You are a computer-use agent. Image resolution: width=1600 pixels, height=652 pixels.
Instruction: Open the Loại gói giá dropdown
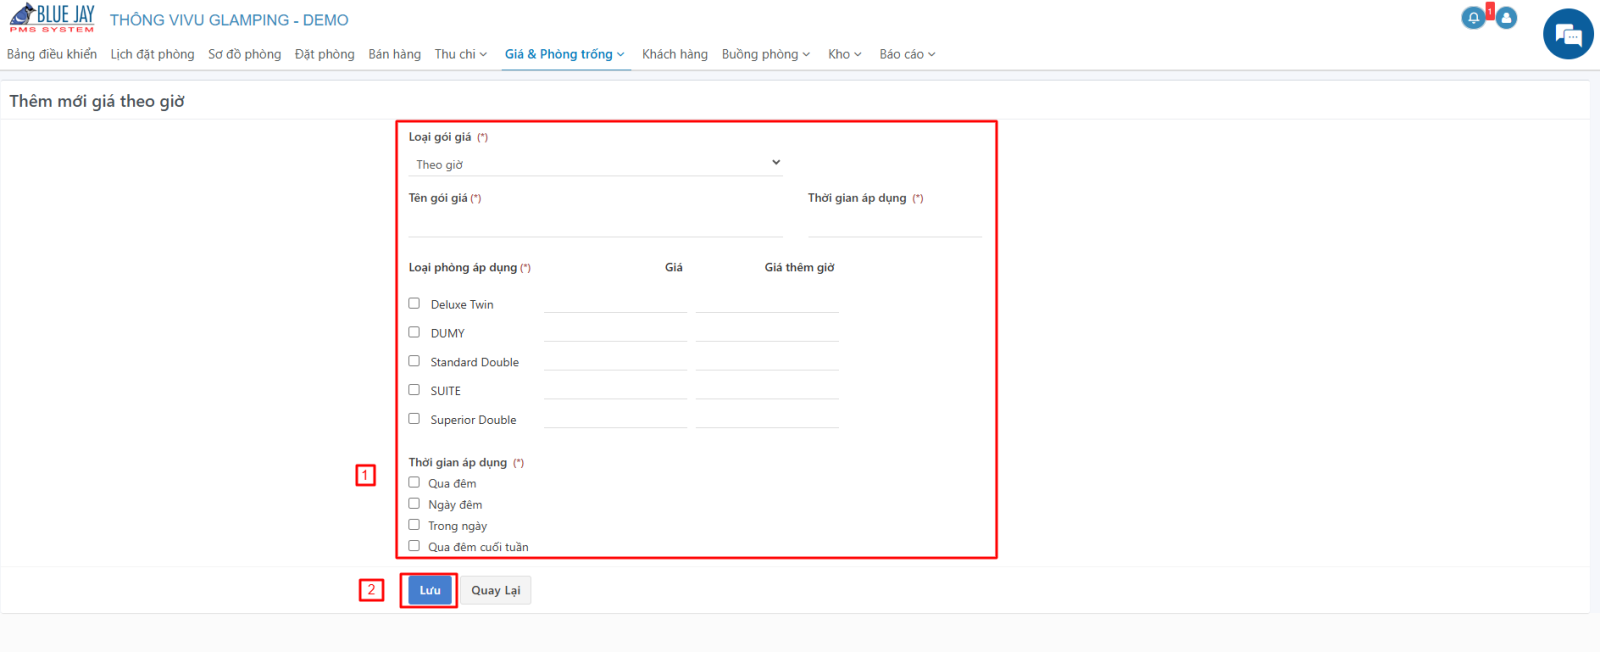(596, 164)
